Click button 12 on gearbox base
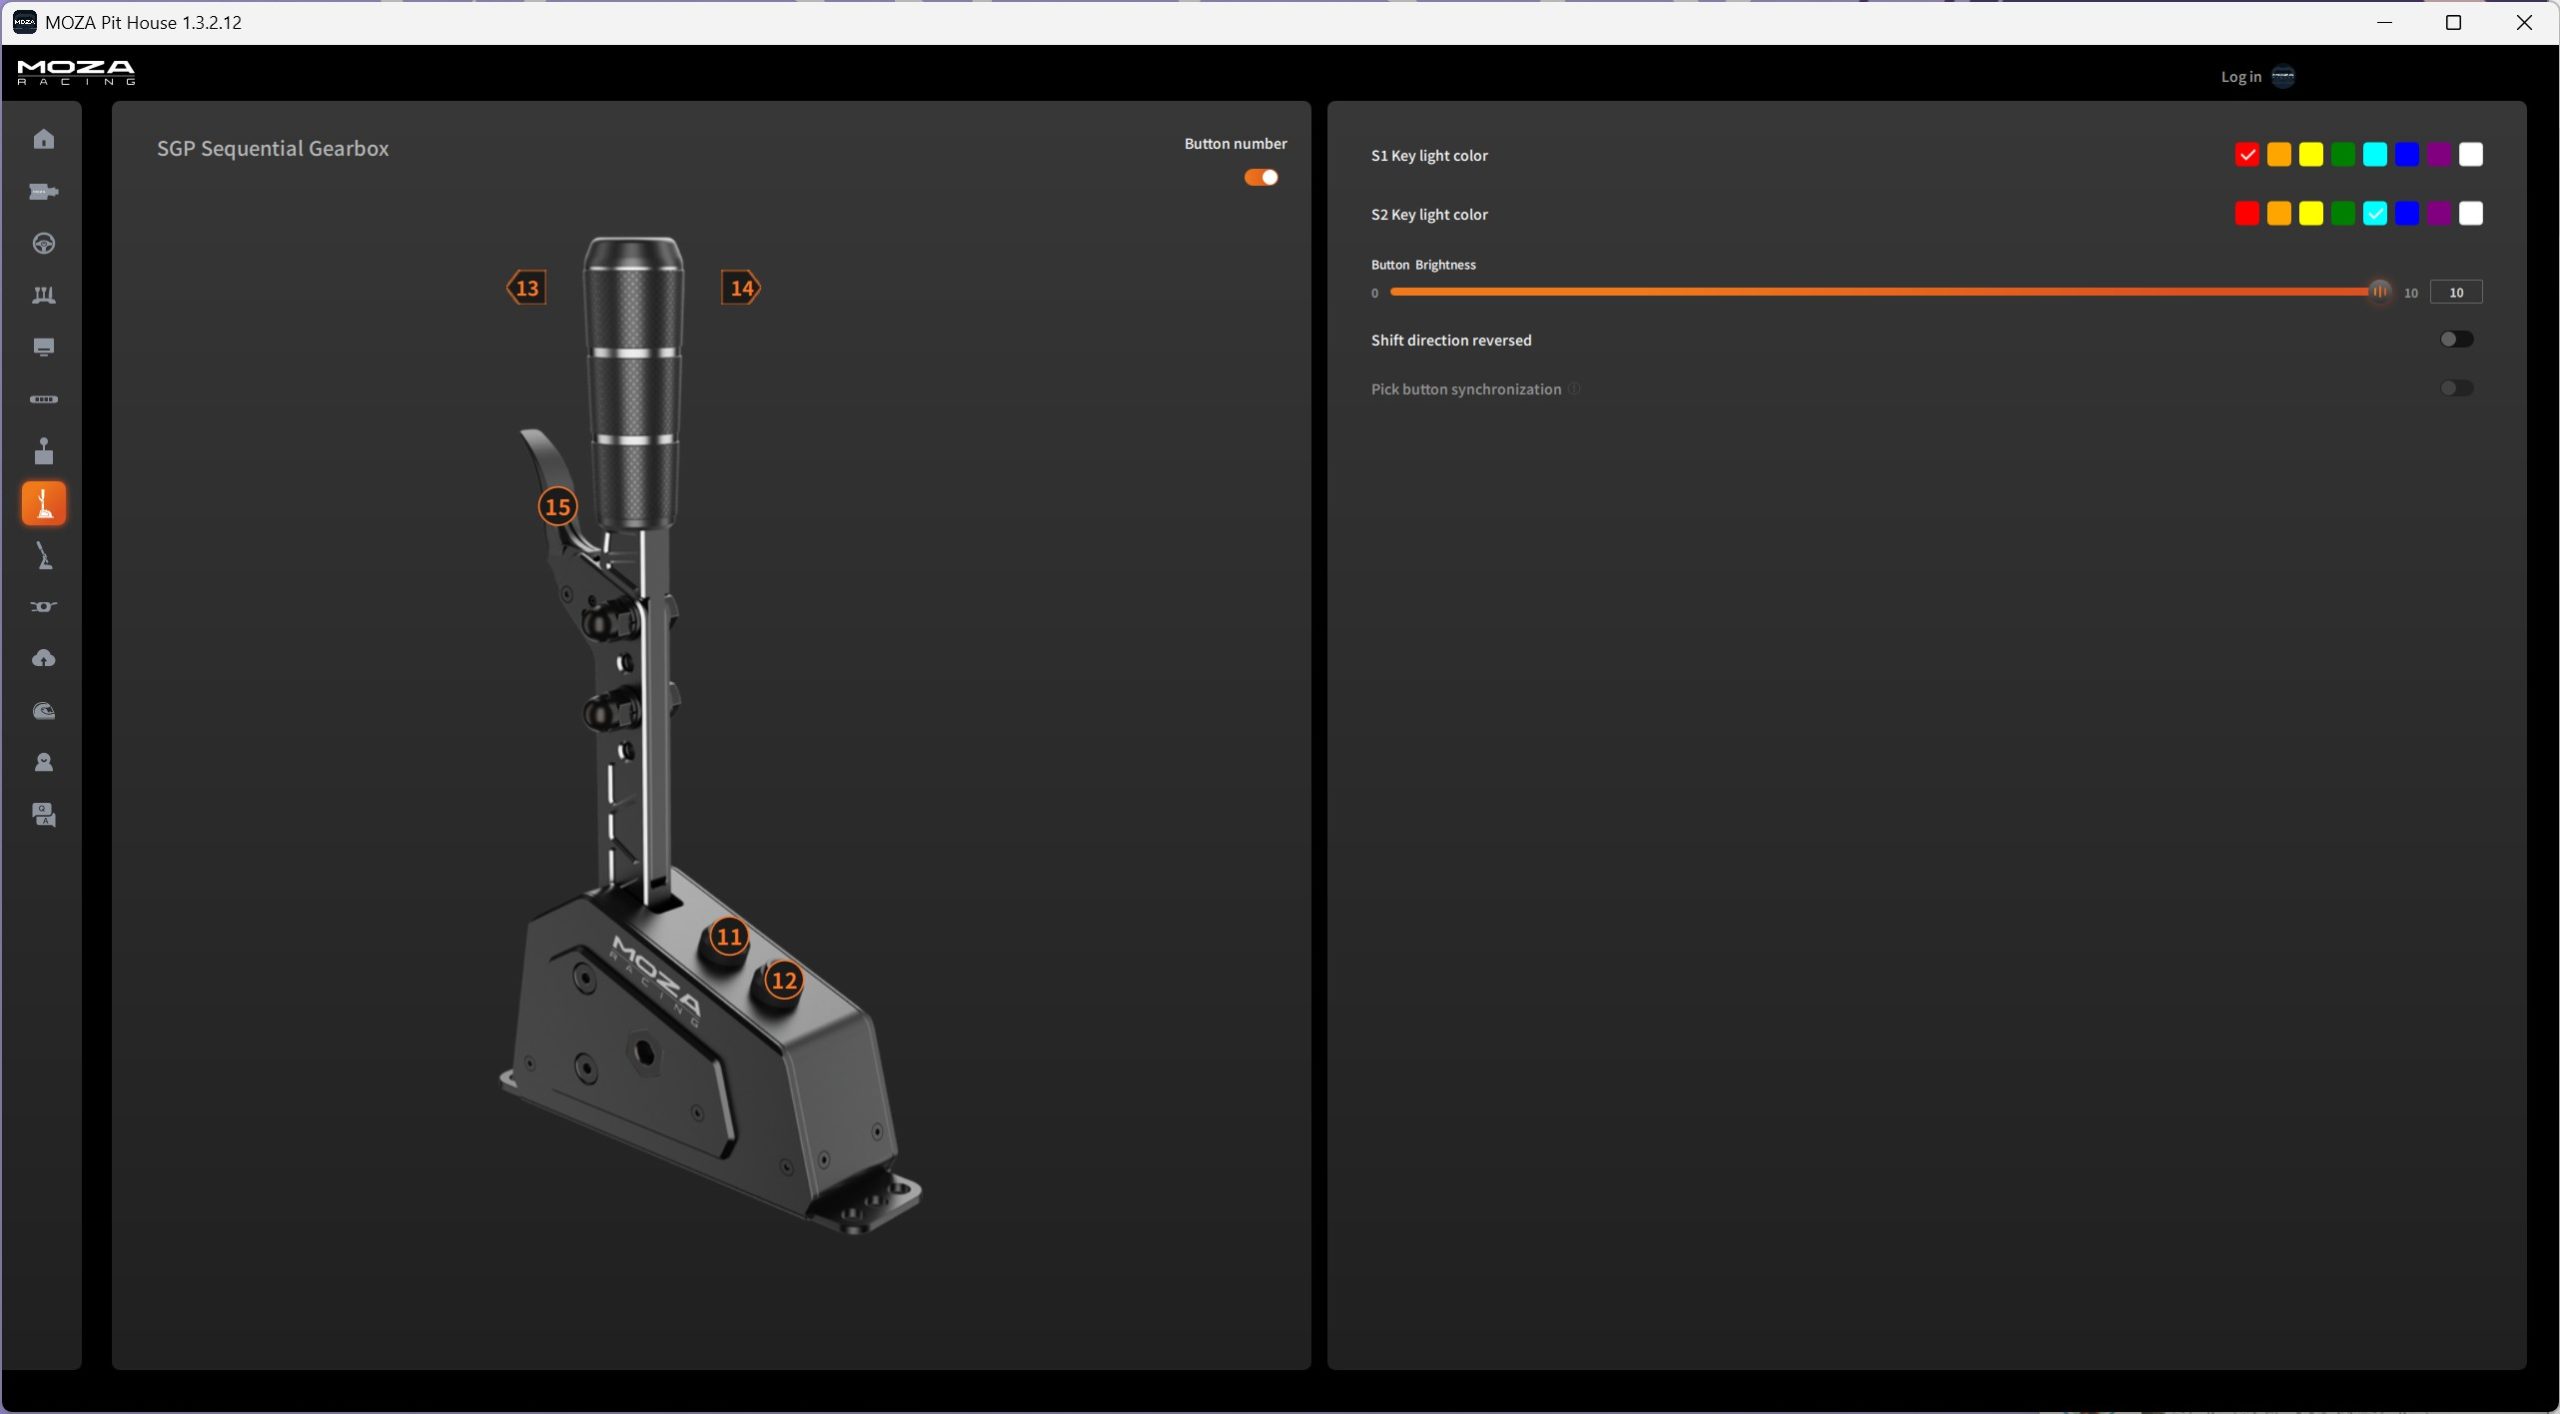The width and height of the screenshot is (2560, 1414). (x=784, y=981)
